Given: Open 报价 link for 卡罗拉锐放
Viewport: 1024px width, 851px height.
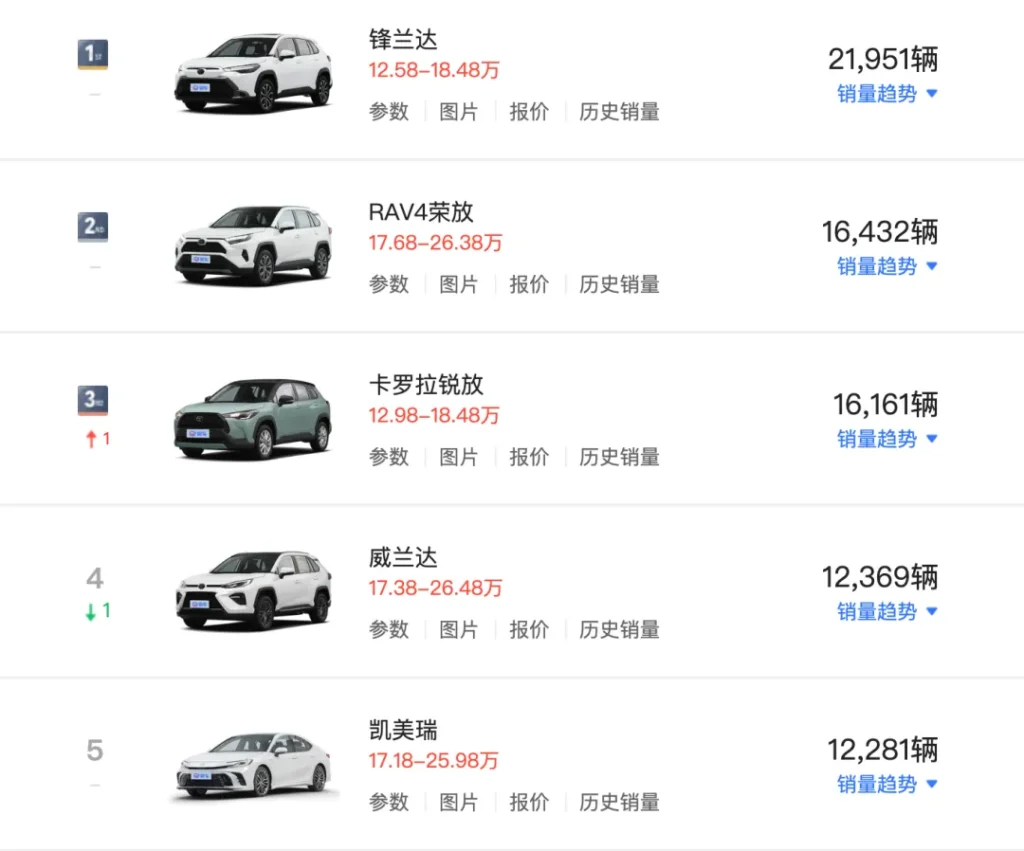Looking at the screenshot, I should point(529,457).
